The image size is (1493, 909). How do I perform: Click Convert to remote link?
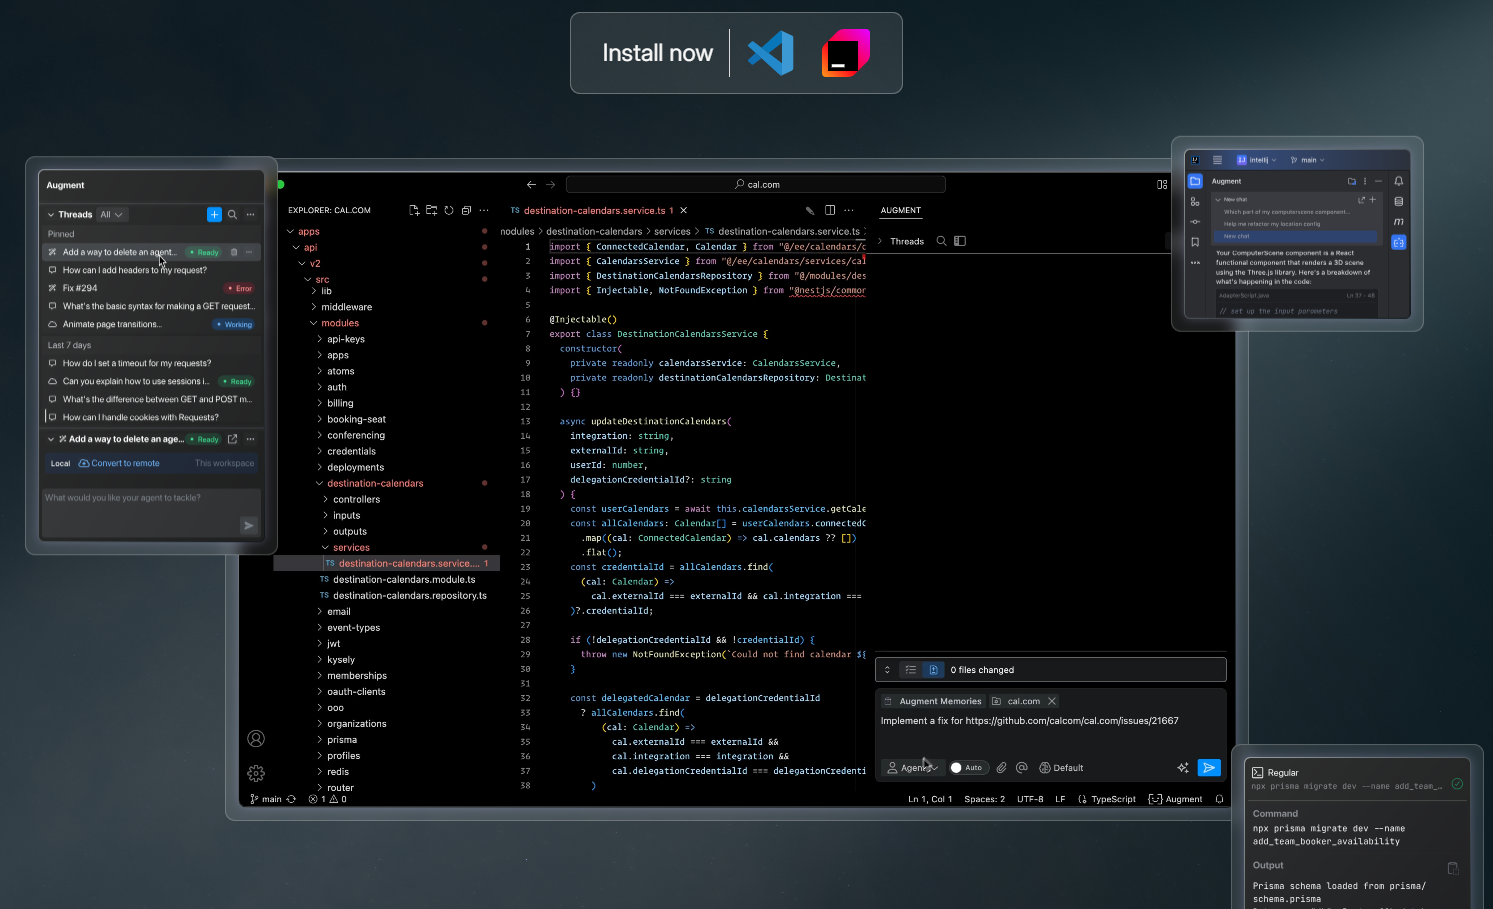click(119, 463)
